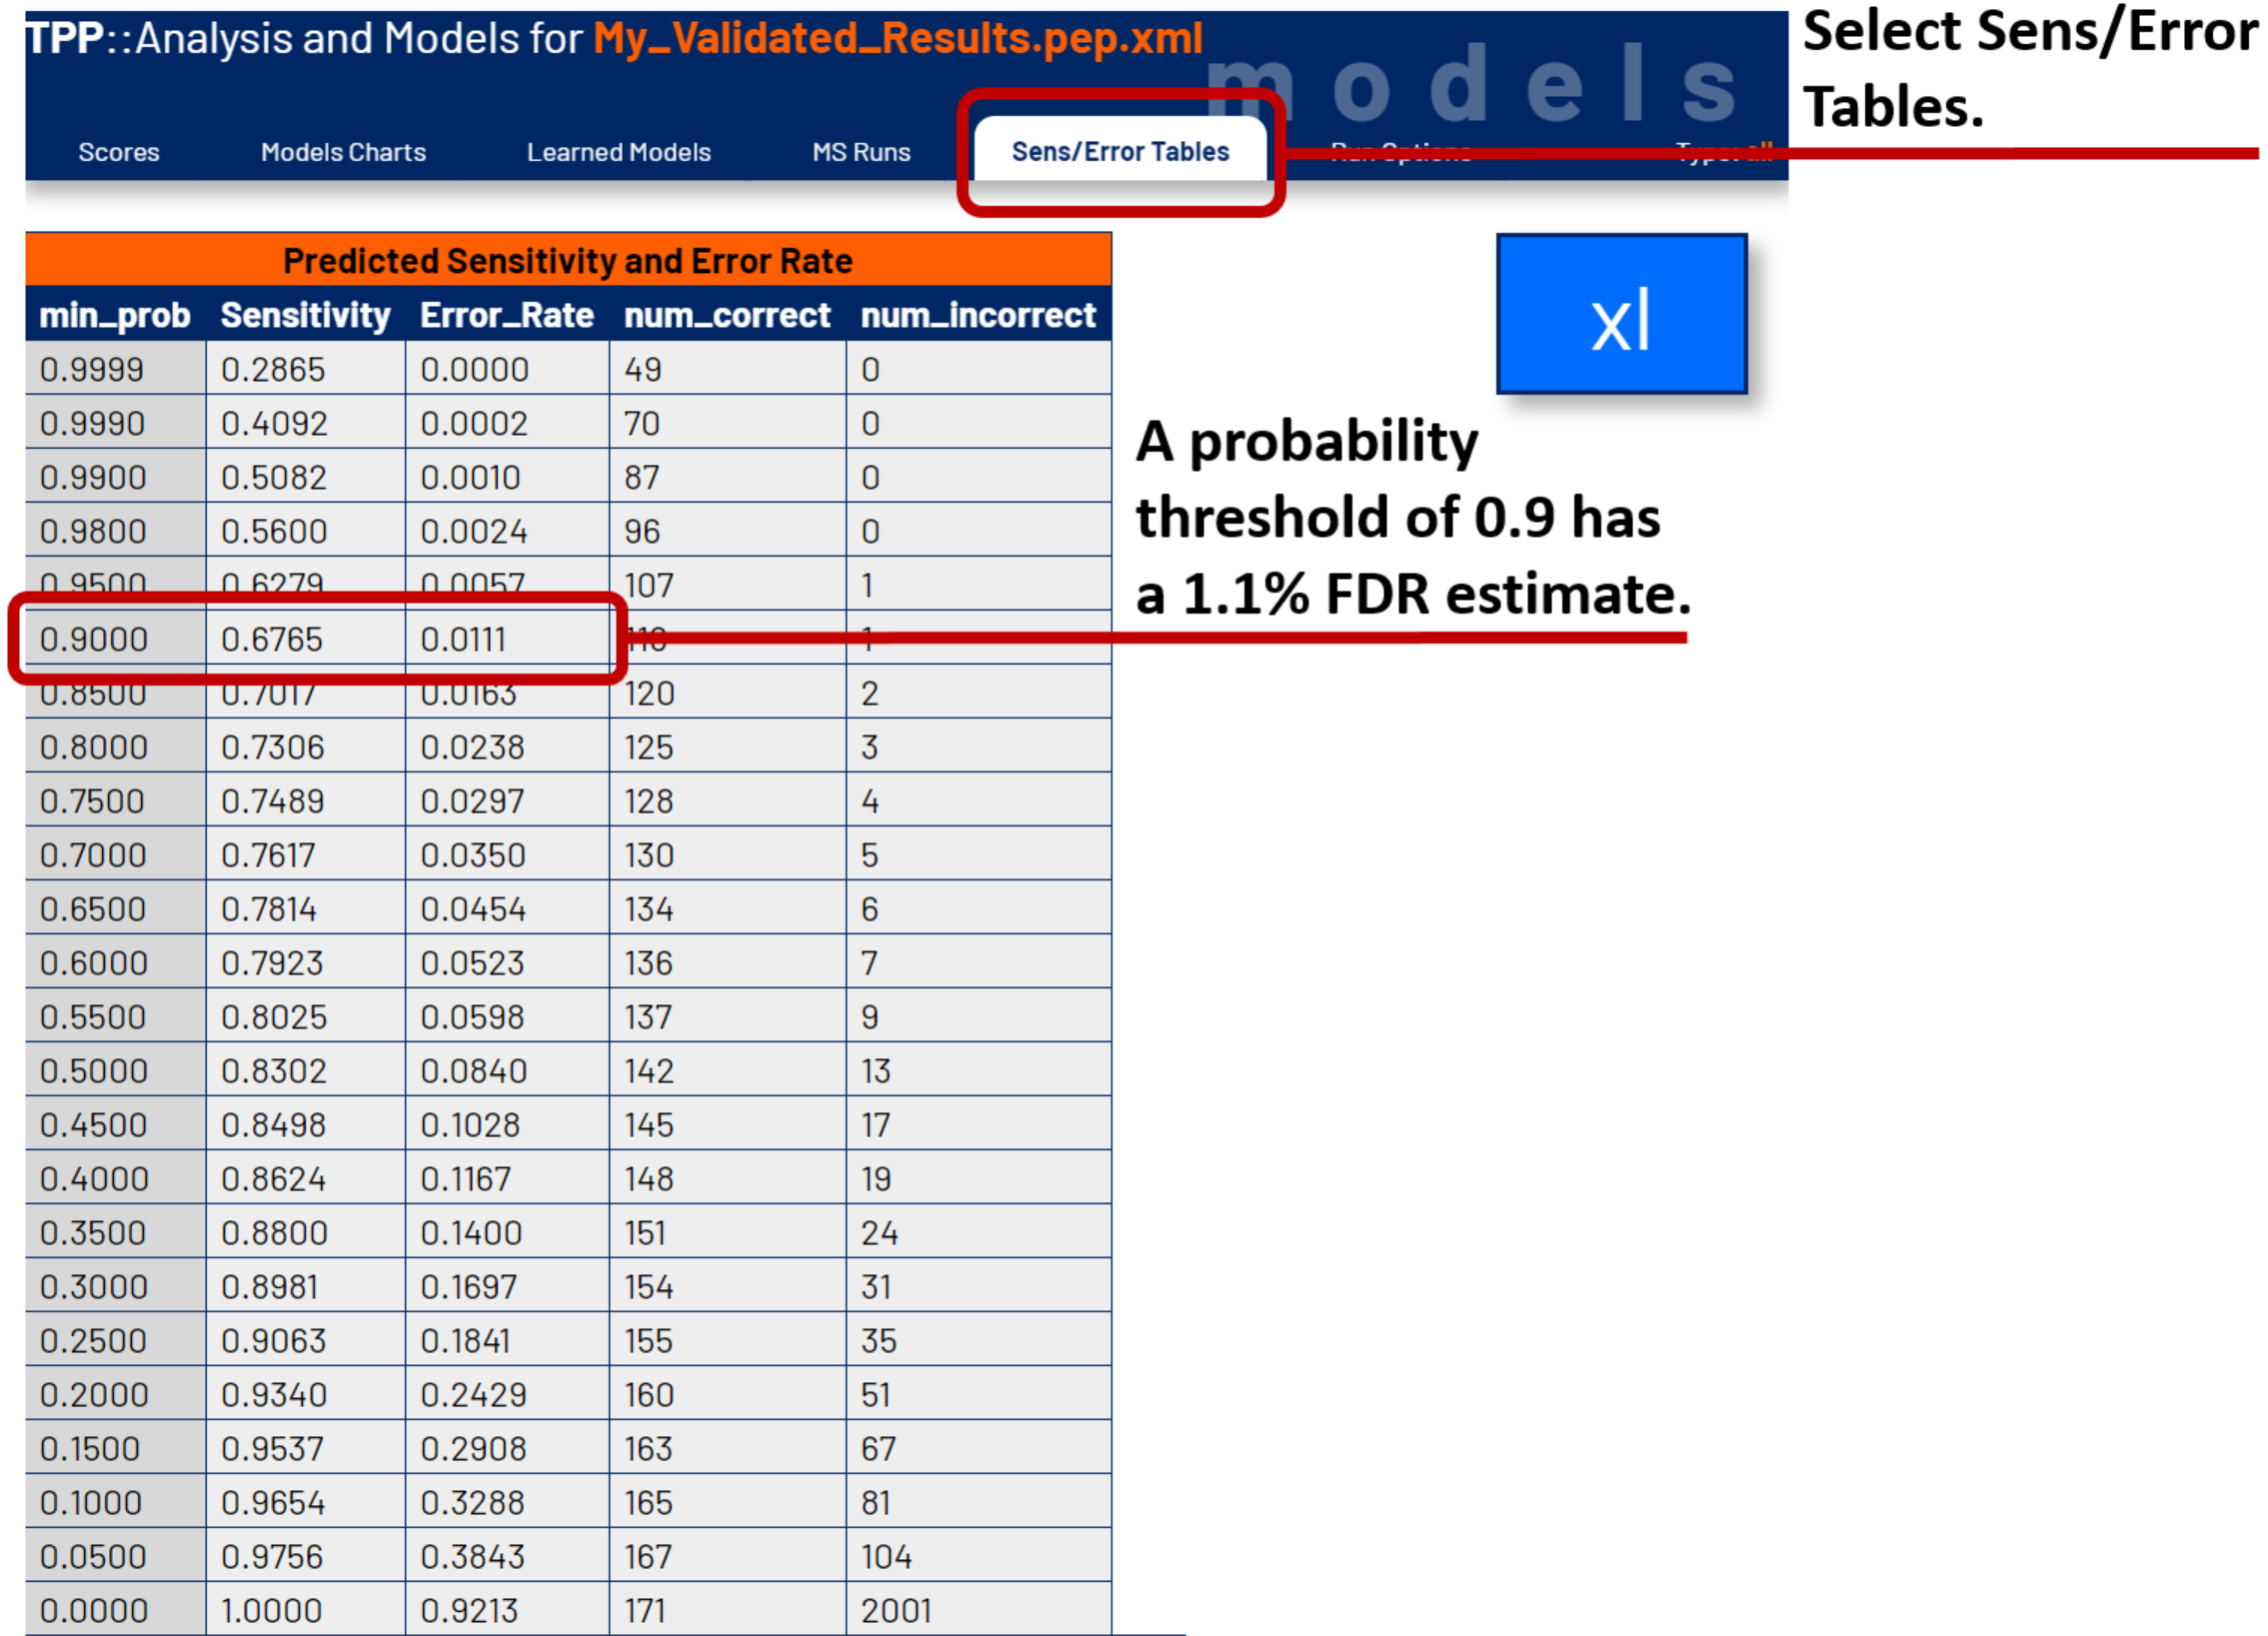Click the Error_Rate column header
2268x1636 pixels.
pos(506,315)
